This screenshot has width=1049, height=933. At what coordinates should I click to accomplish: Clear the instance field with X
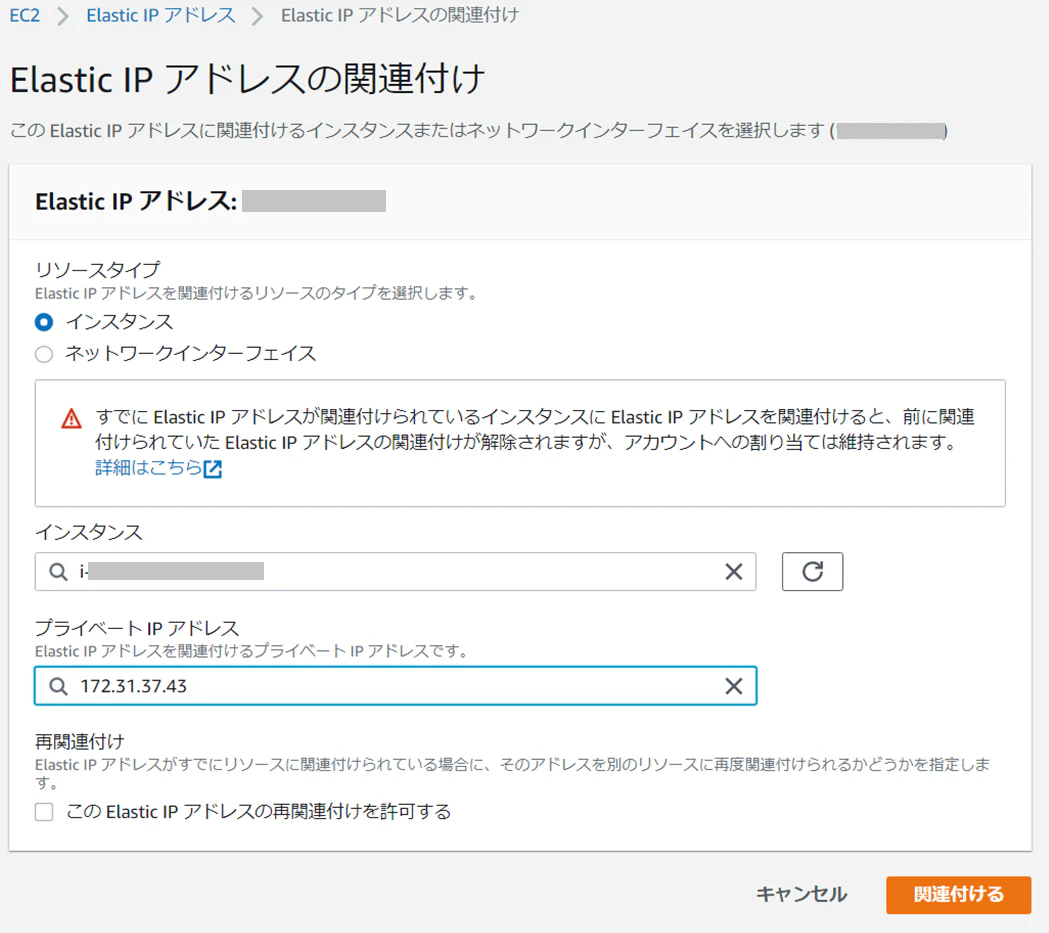coord(734,572)
